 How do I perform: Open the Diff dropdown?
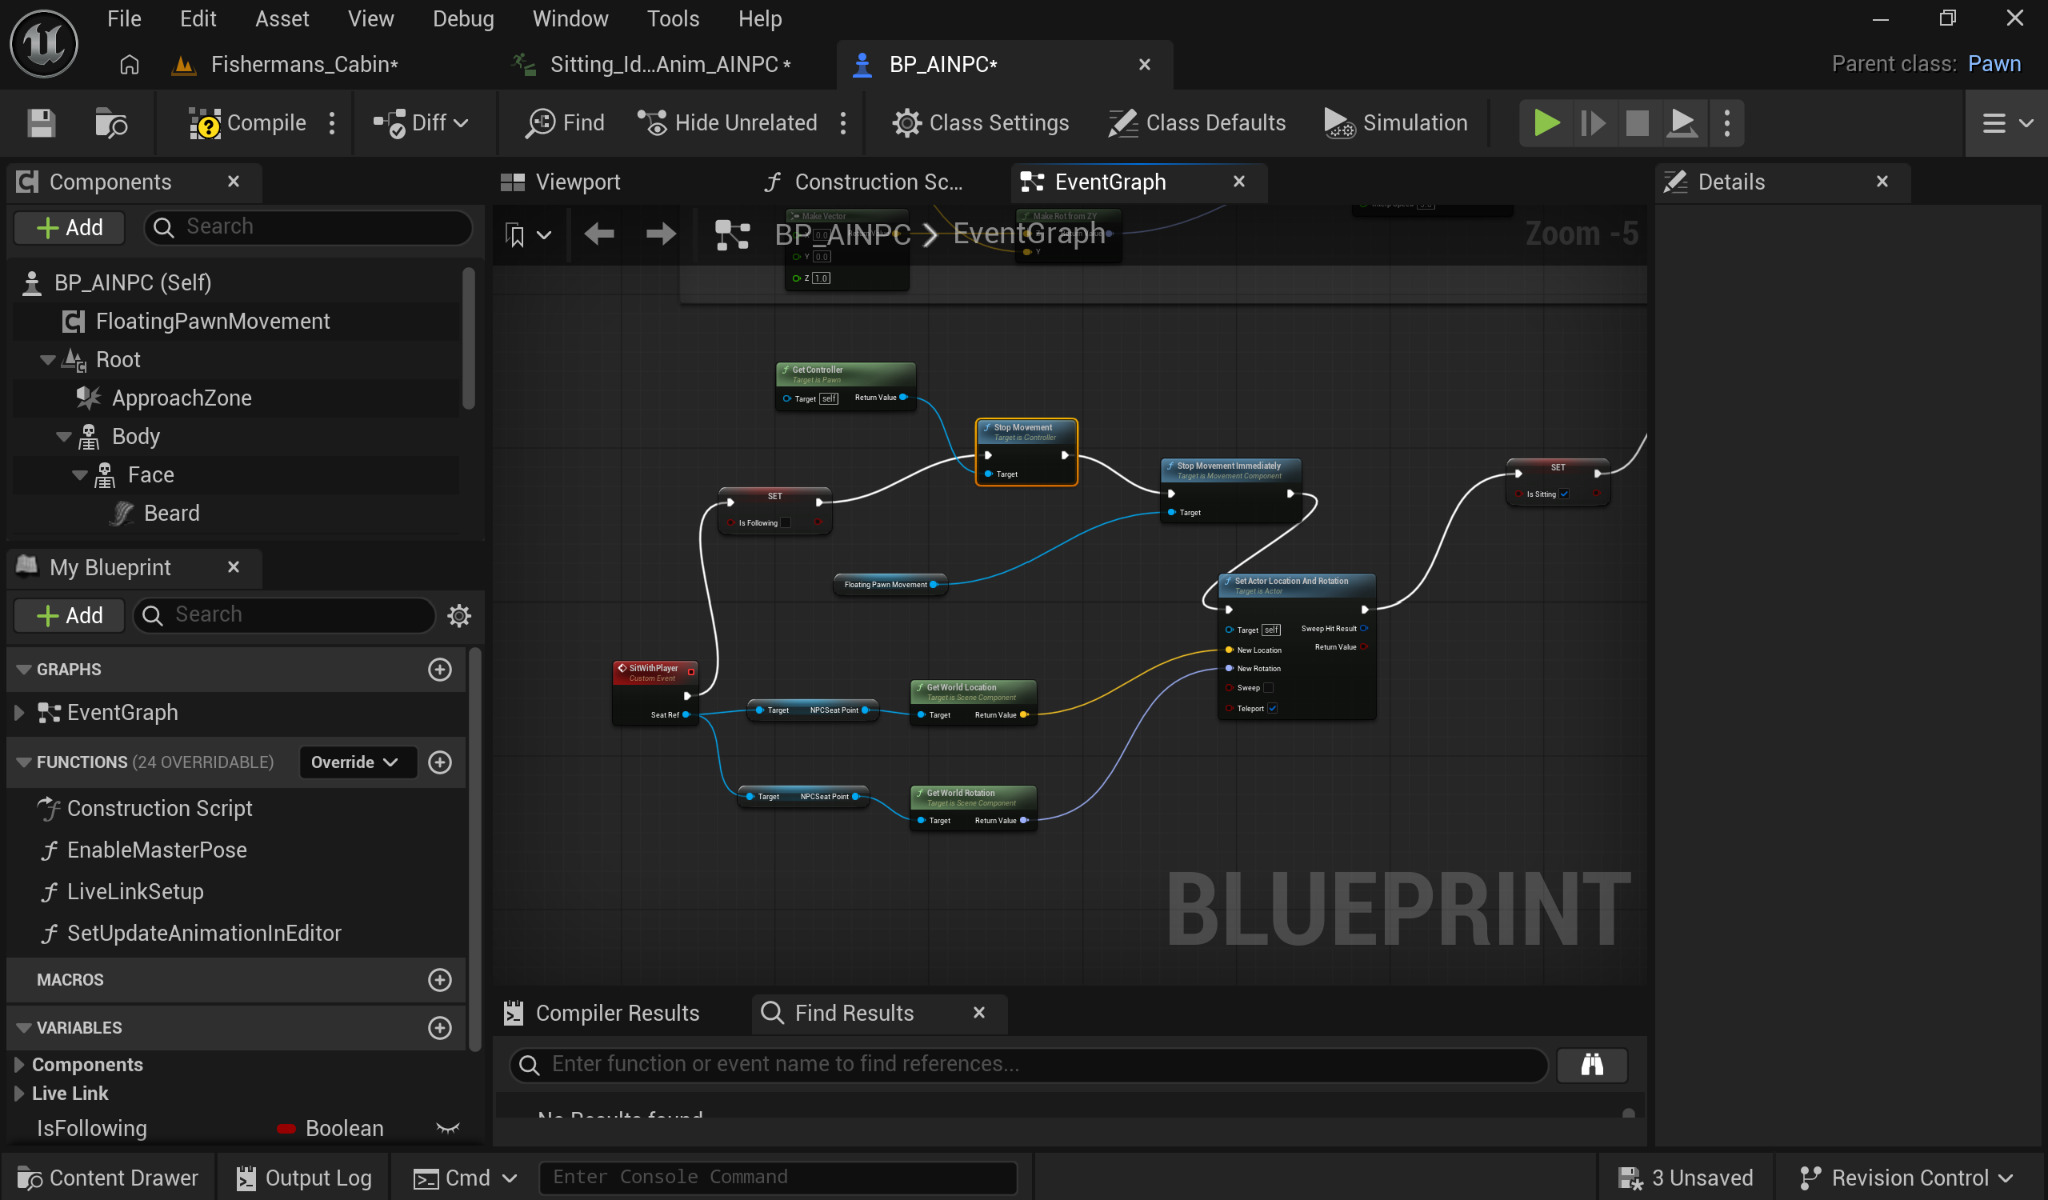[421, 123]
